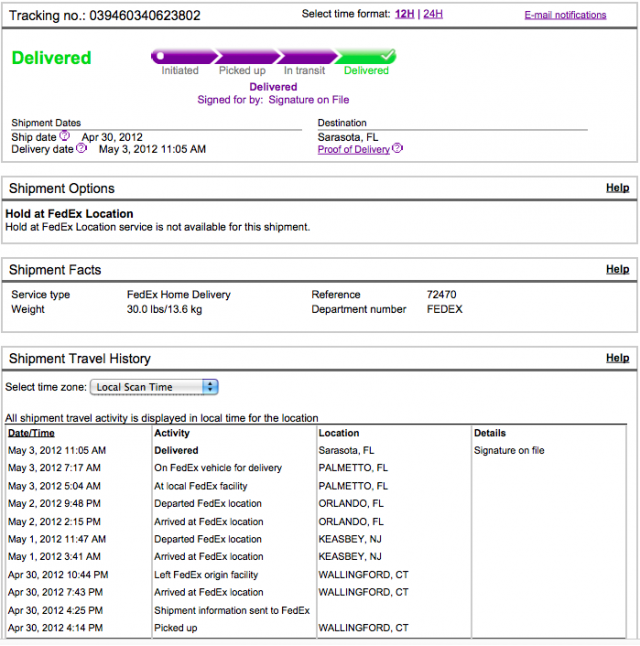The image size is (640, 646).
Task: Click bold 'Delivered' activity in history table
Action: (x=176, y=451)
